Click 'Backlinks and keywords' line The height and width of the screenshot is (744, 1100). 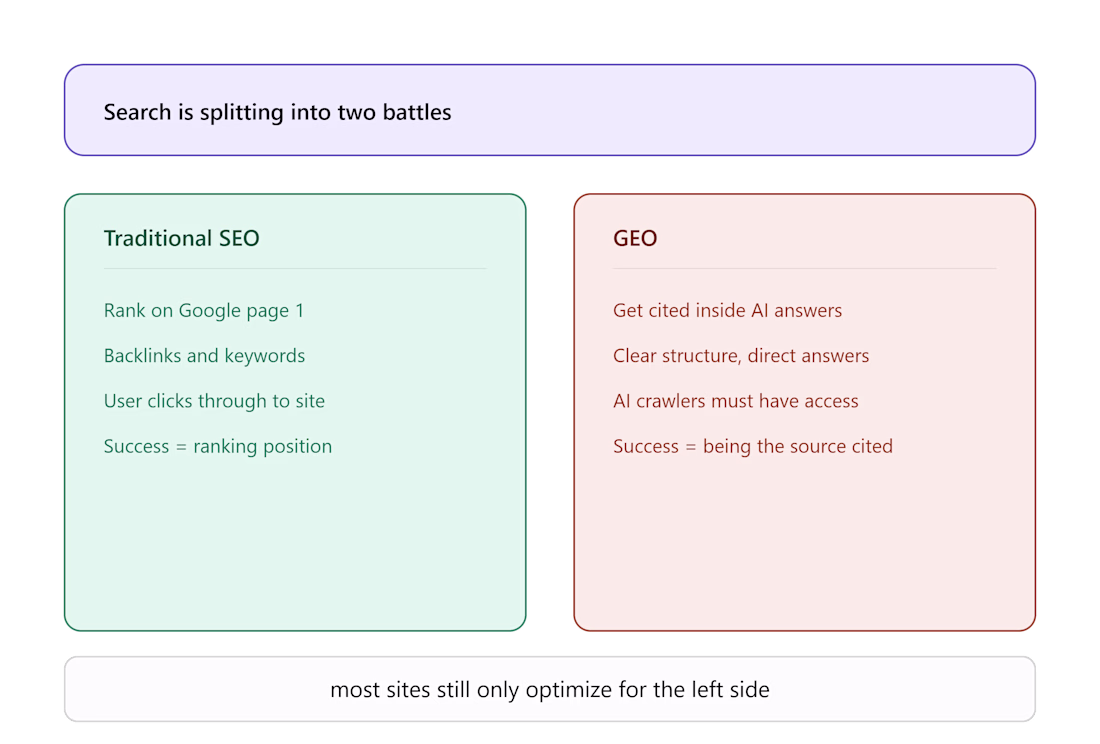tap(204, 356)
